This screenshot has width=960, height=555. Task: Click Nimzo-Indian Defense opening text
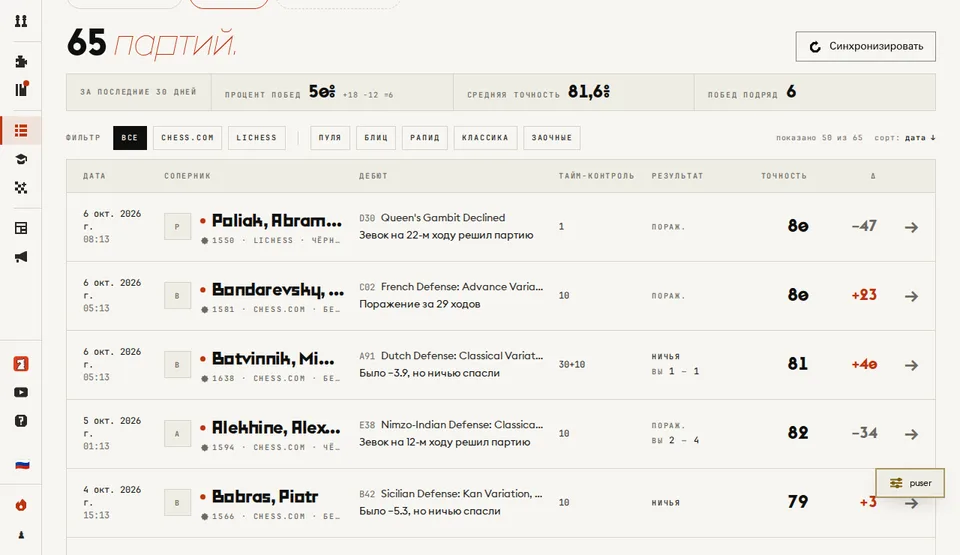click(x=462, y=425)
